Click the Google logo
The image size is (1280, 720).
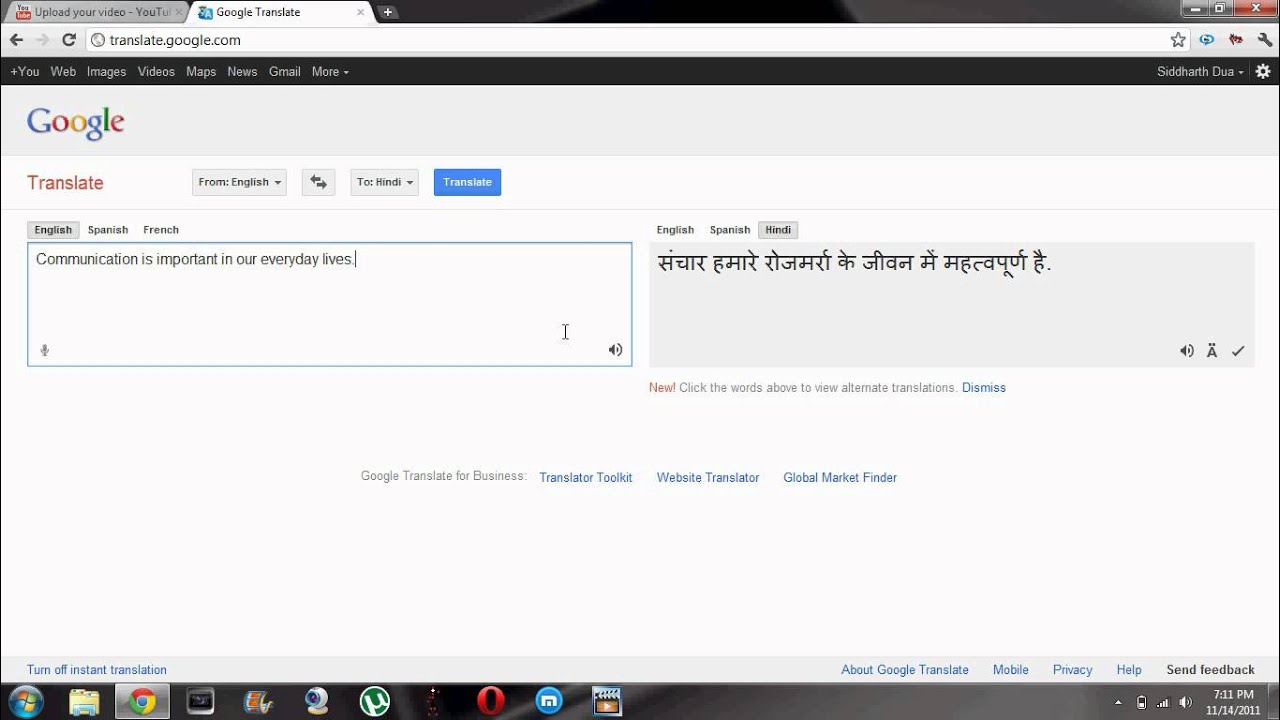(x=76, y=122)
